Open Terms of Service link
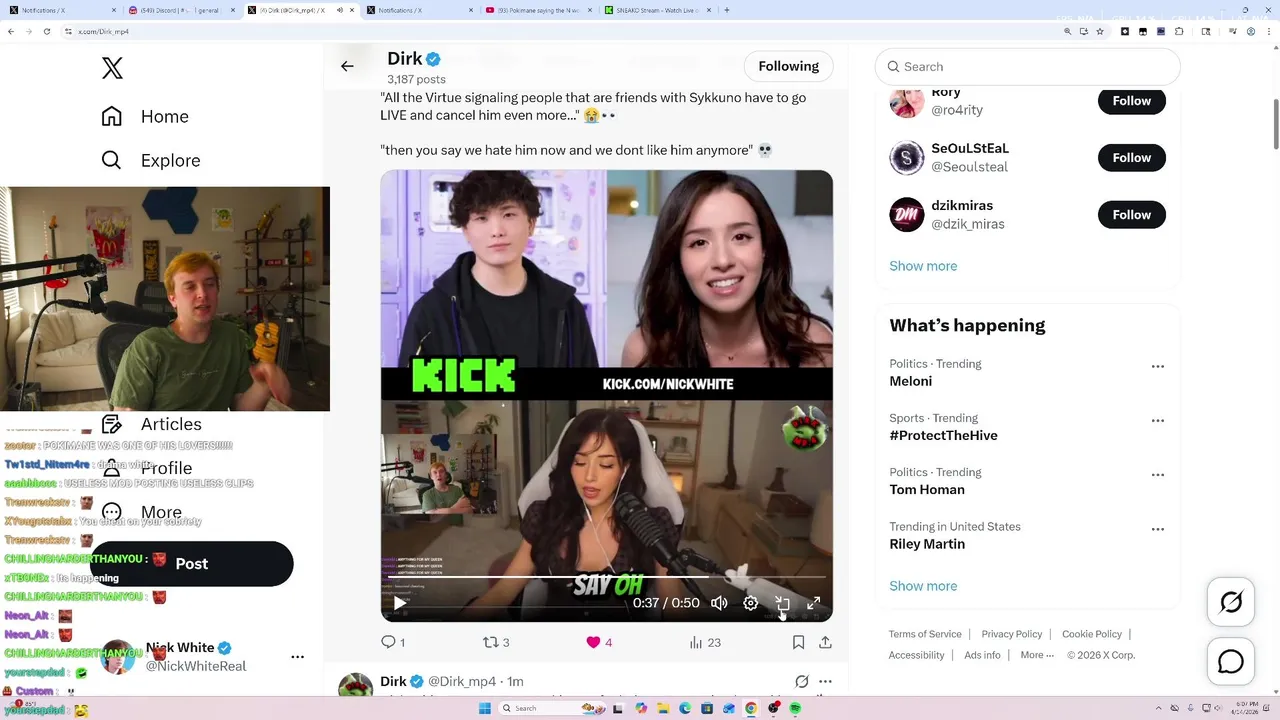The width and height of the screenshot is (1280, 720). (x=925, y=634)
